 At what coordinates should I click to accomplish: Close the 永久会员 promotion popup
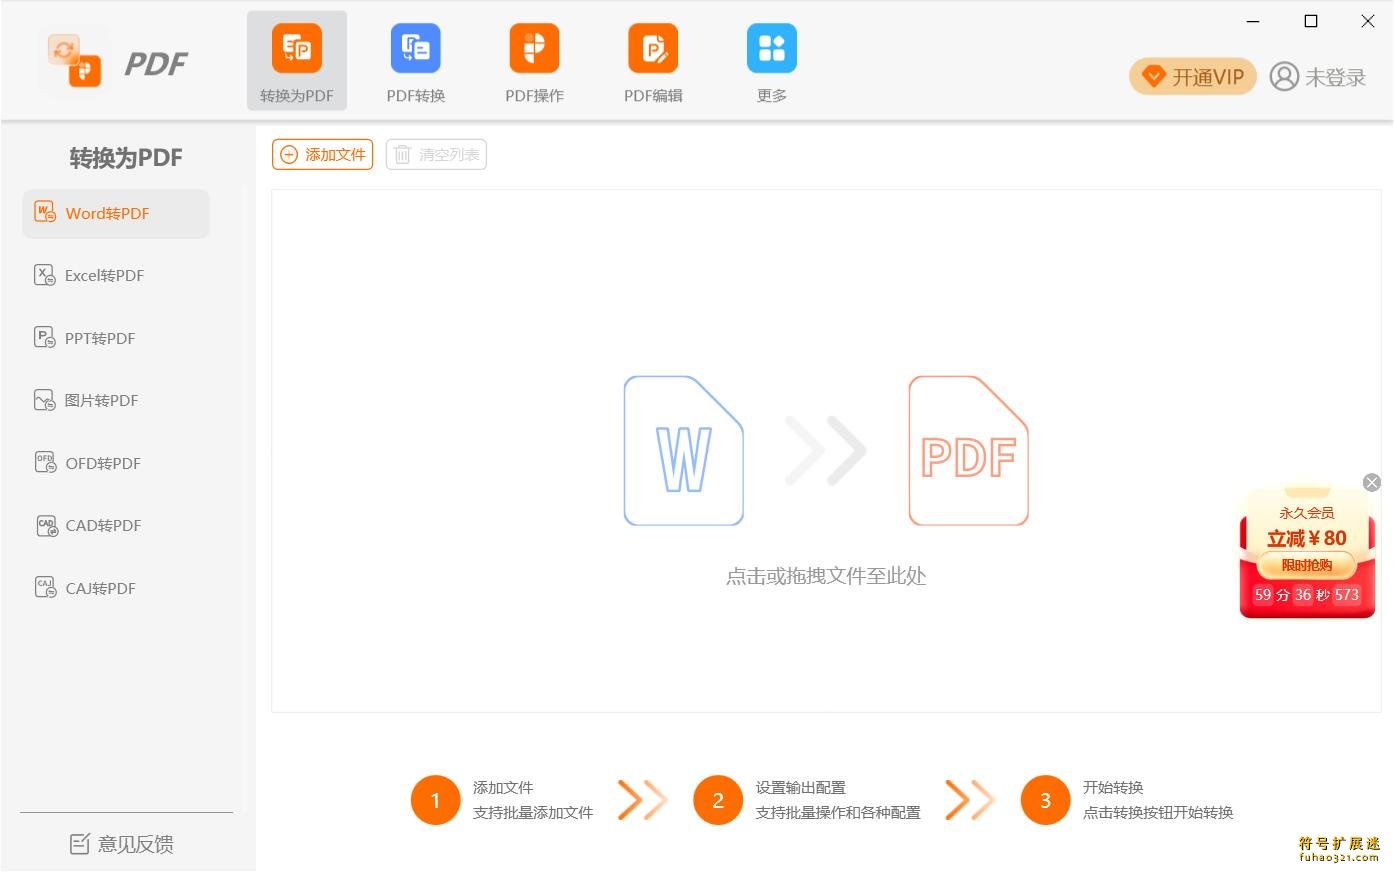[x=1372, y=483]
